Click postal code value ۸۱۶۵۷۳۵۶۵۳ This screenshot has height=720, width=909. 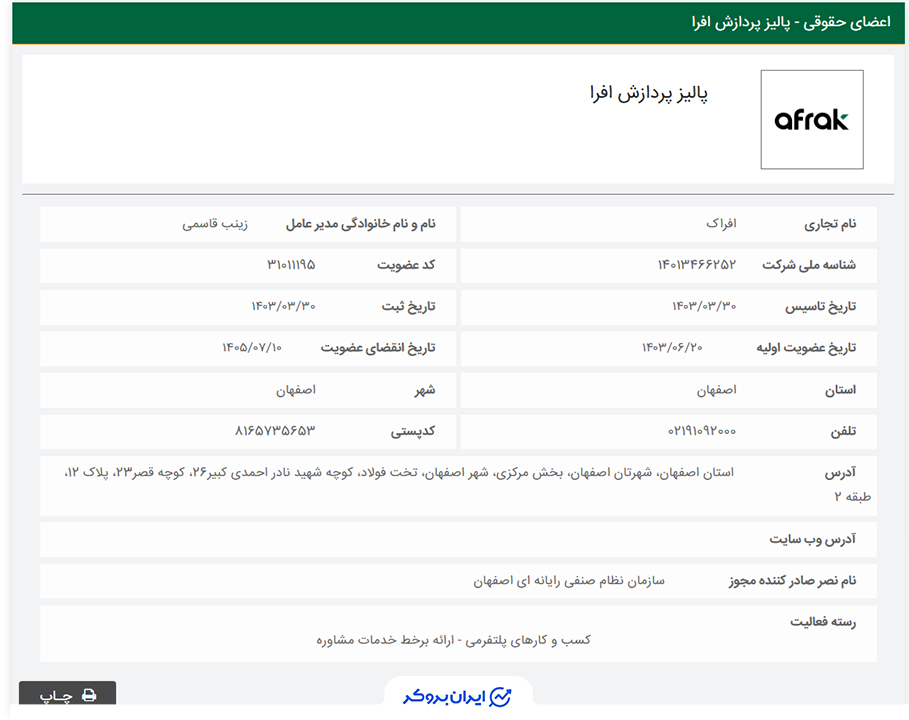(x=275, y=431)
